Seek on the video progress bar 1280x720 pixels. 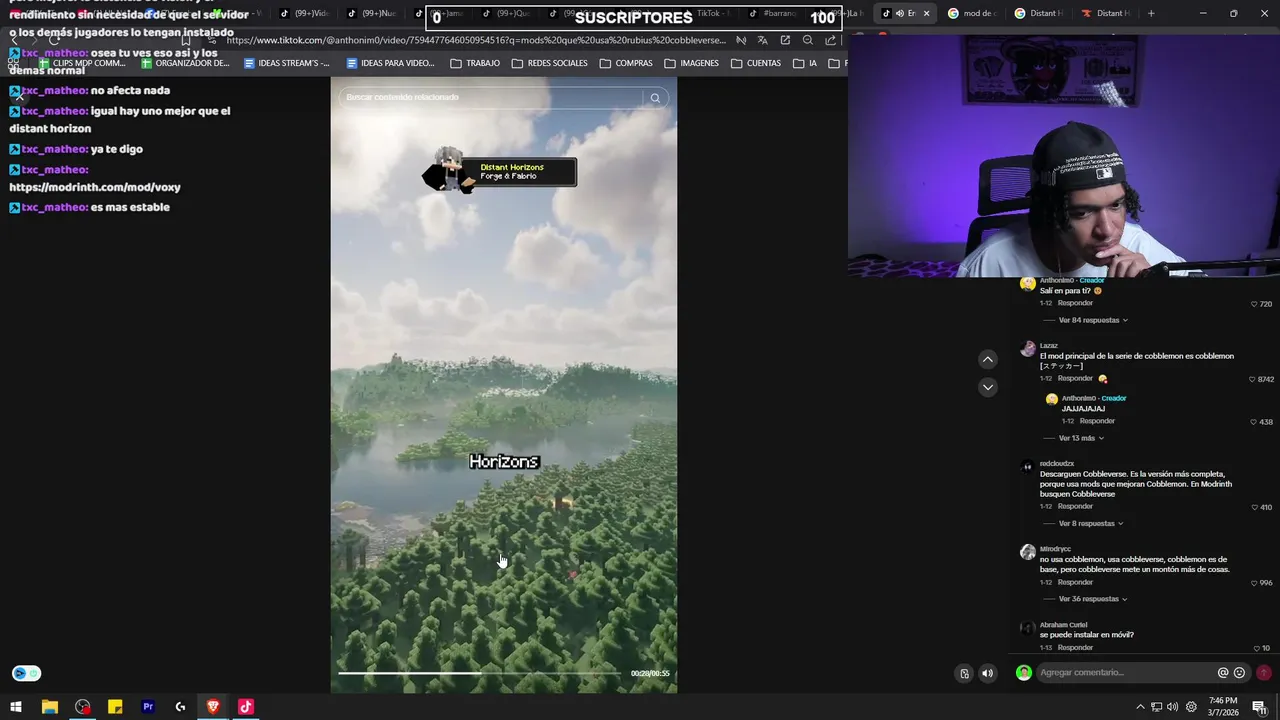[x=479, y=673]
